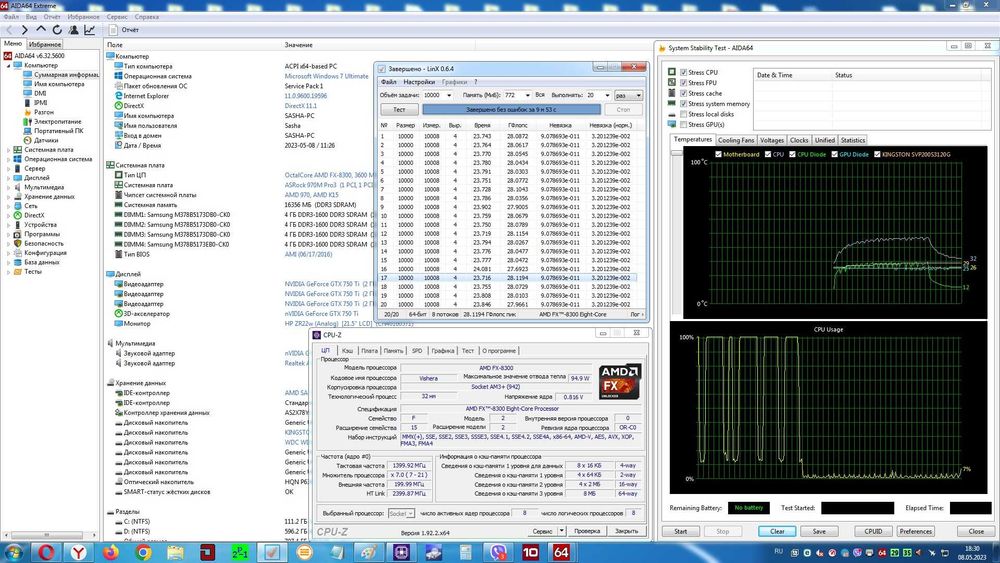Select Портативный ПК in the tree
This screenshot has height=563, width=1000.
(59, 131)
